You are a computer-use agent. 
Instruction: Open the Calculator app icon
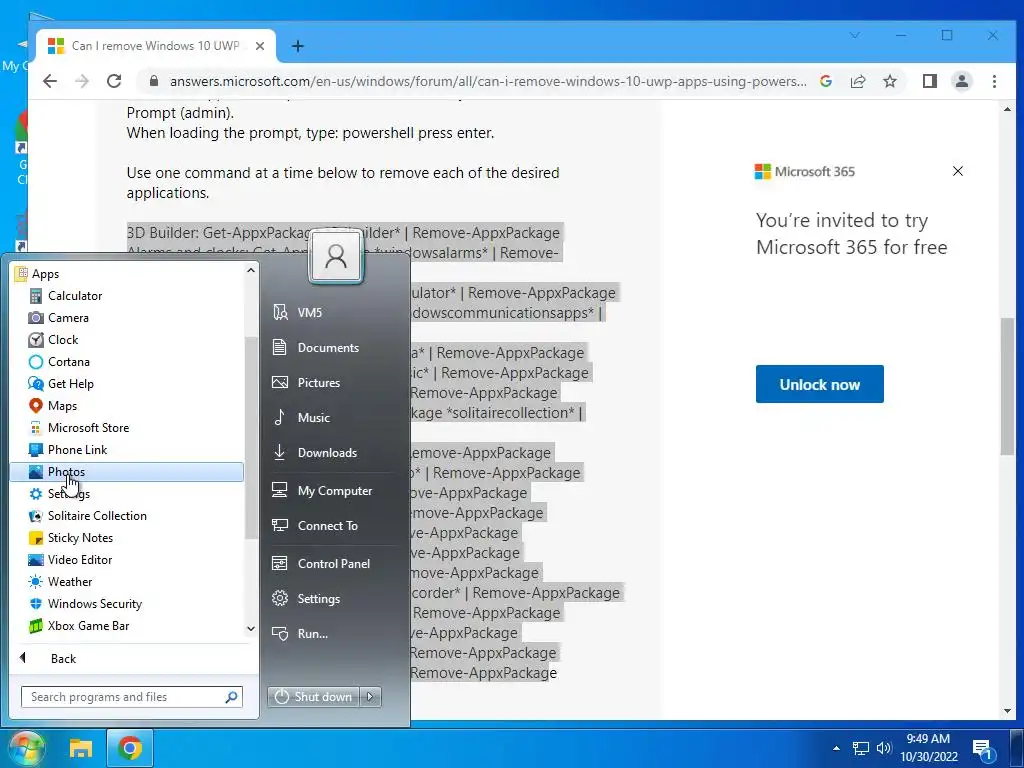[36, 296]
